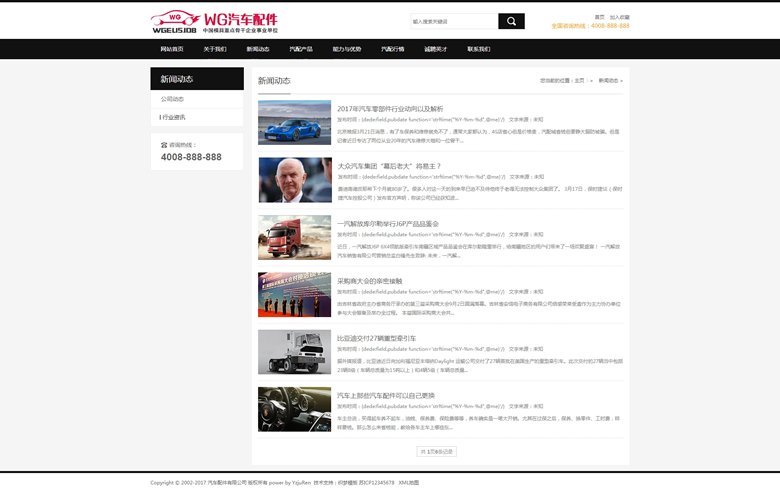780x490 pixels.
Task: Click the magnifier search icon button
Action: 511,21
